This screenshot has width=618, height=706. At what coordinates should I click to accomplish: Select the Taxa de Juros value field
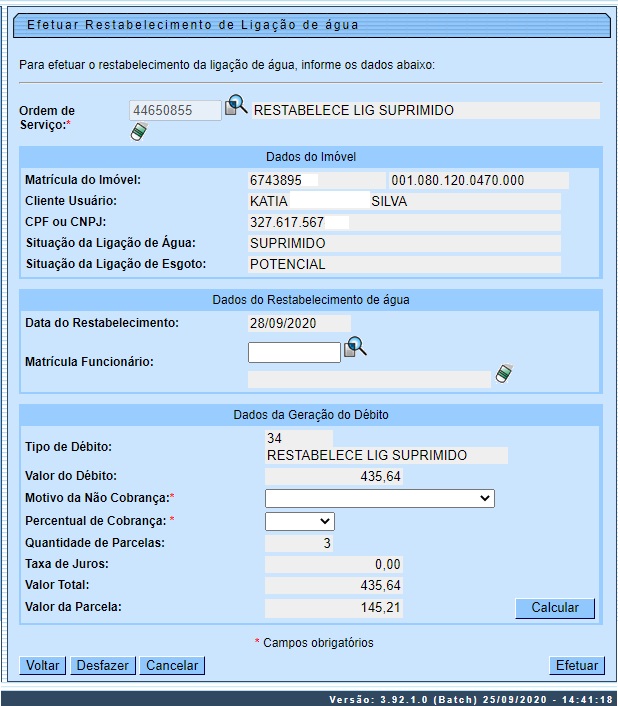334,564
